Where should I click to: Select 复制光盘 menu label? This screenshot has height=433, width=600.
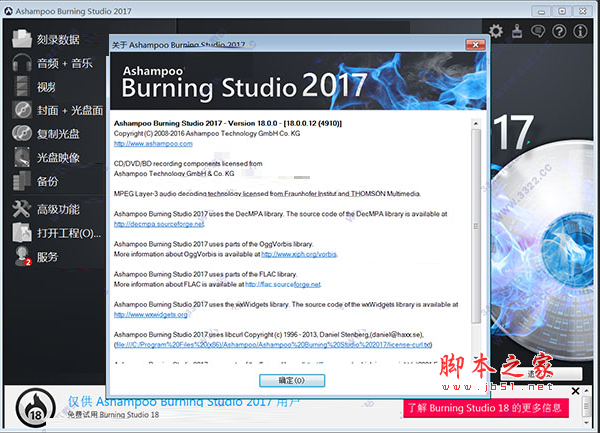click(x=58, y=134)
